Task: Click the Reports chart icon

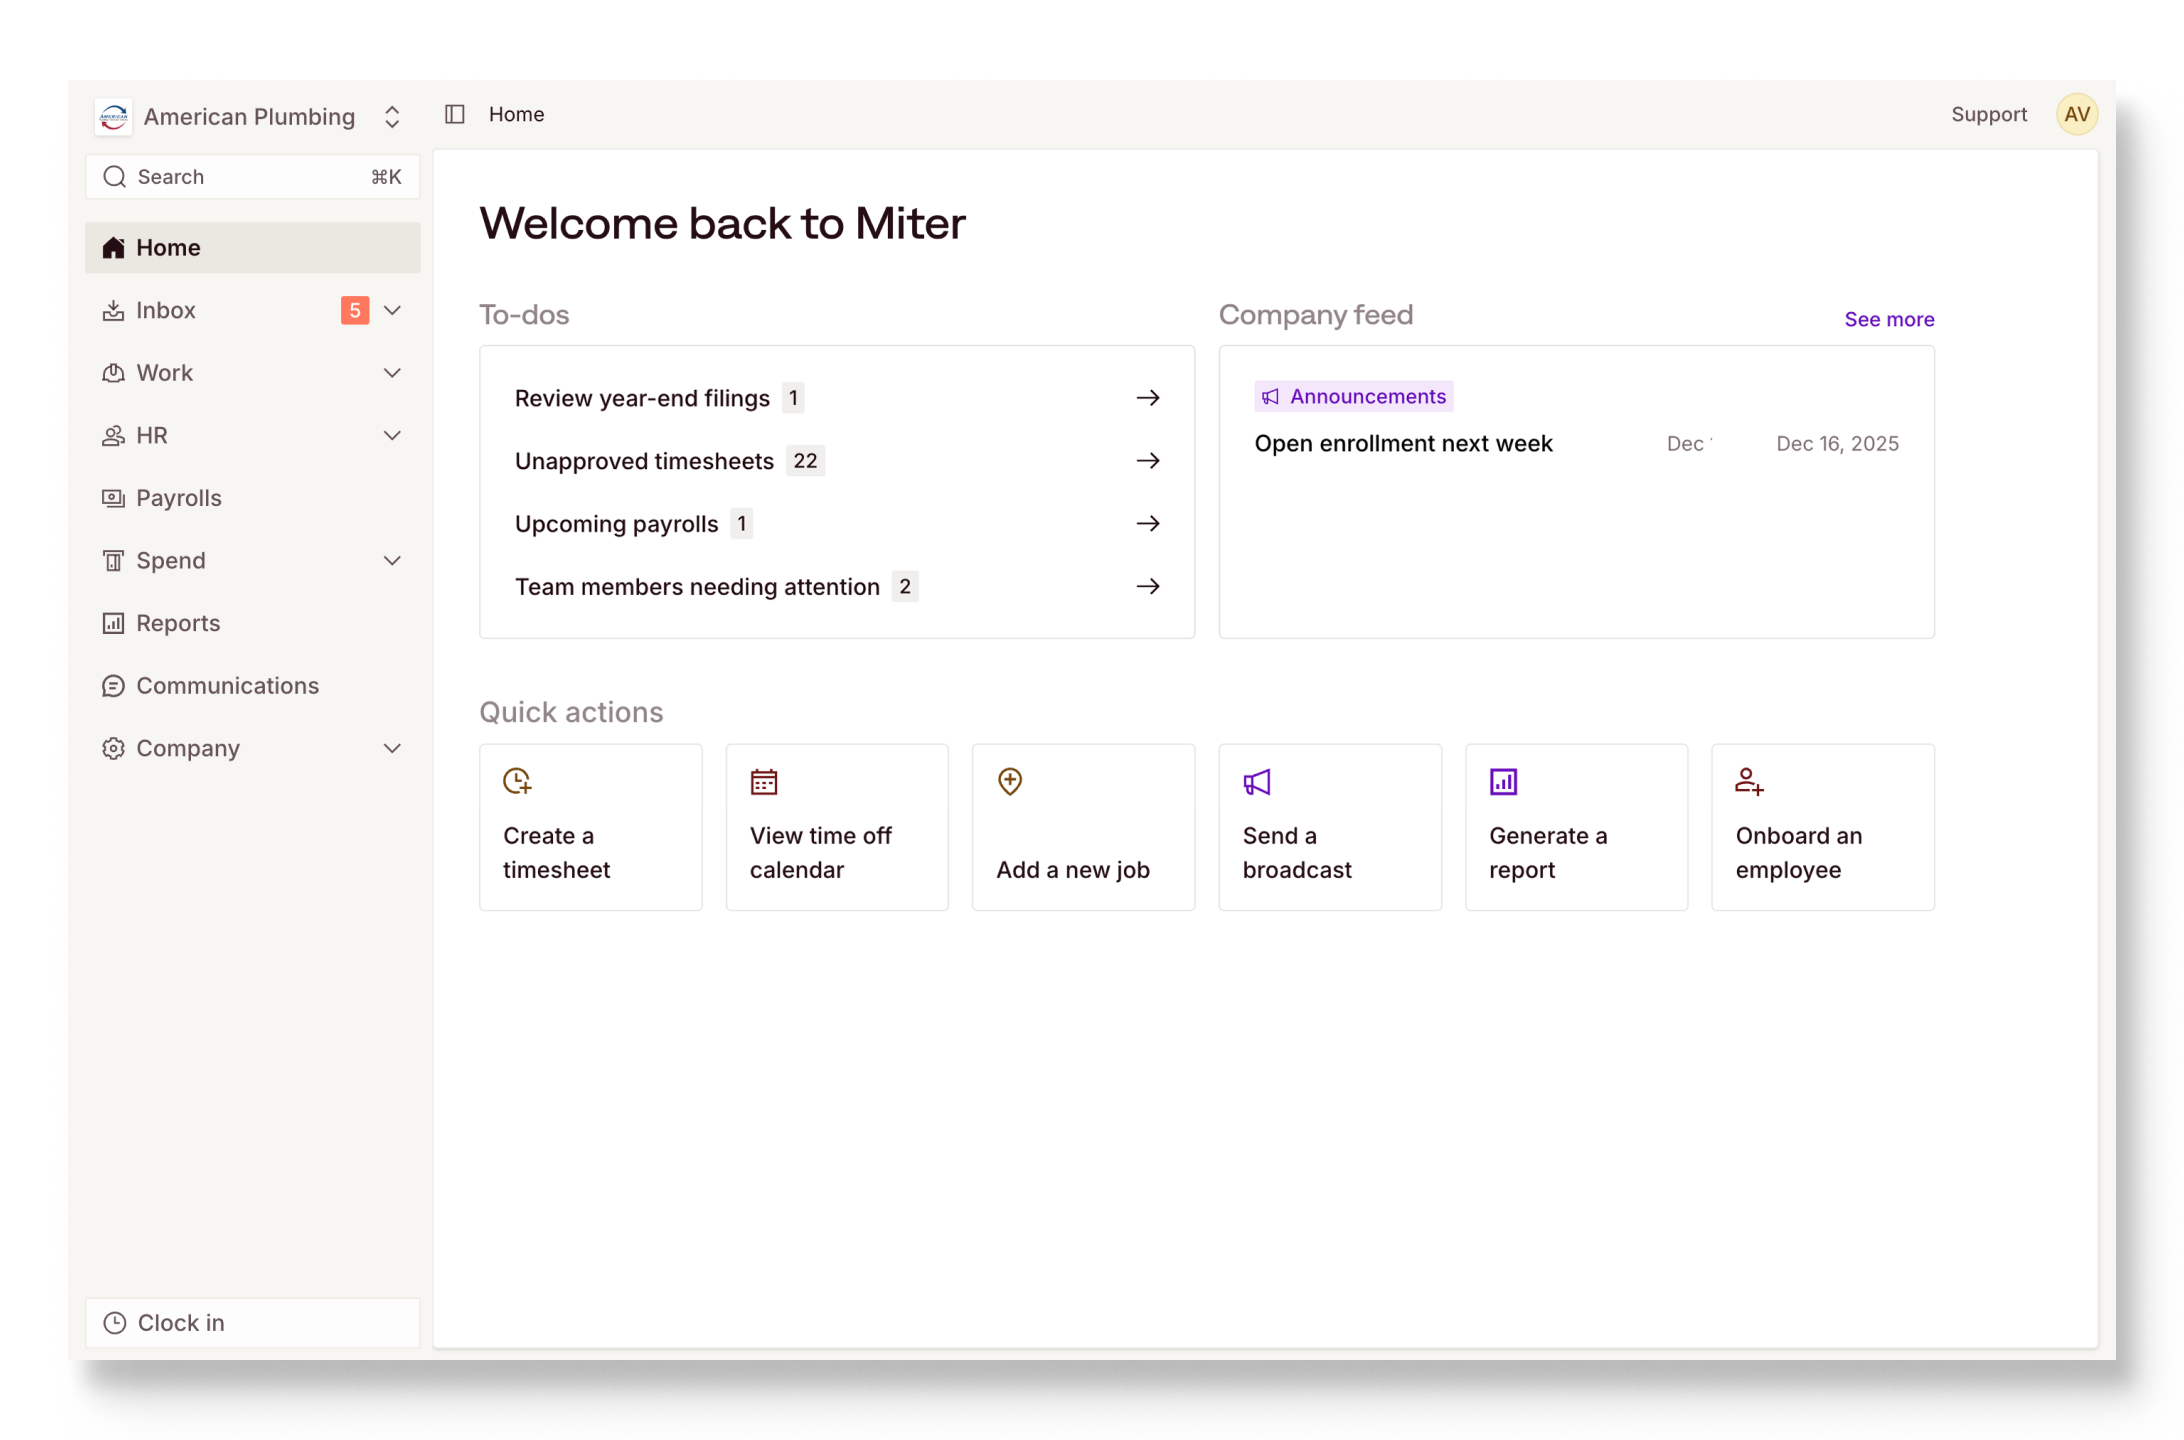Action: (113, 624)
